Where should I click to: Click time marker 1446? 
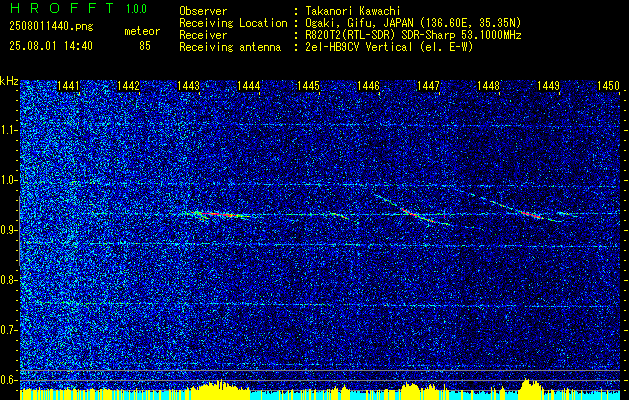(x=369, y=86)
